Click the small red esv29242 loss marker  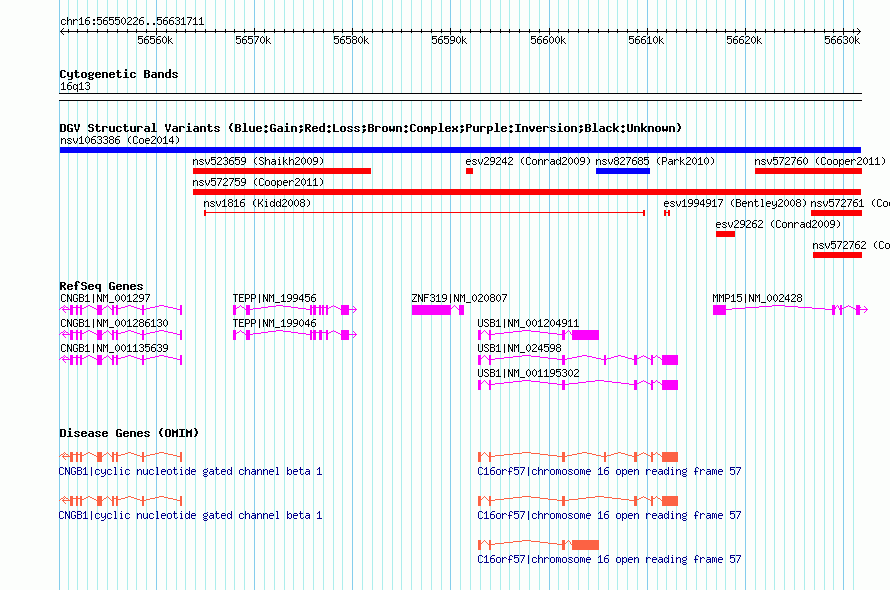(469, 171)
